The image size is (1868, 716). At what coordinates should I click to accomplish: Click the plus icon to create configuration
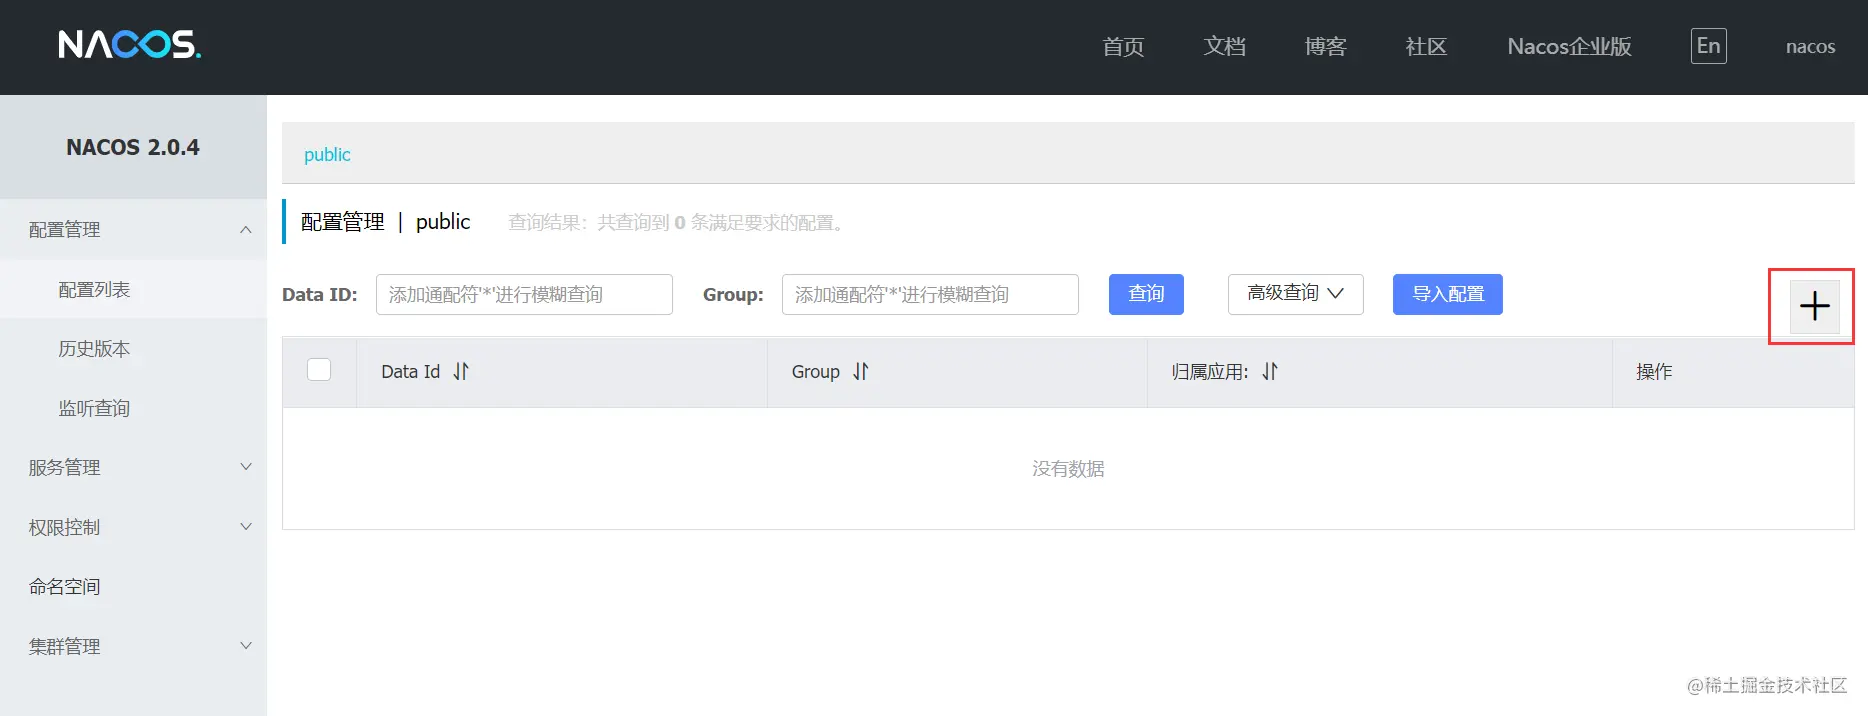tap(1814, 306)
